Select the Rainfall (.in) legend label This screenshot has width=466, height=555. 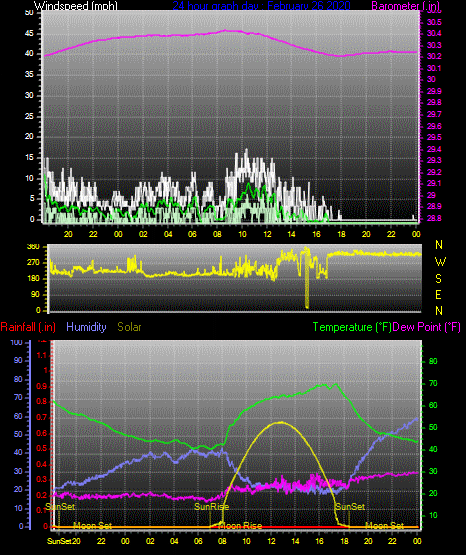pyautogui.click(x=28, y=327)
